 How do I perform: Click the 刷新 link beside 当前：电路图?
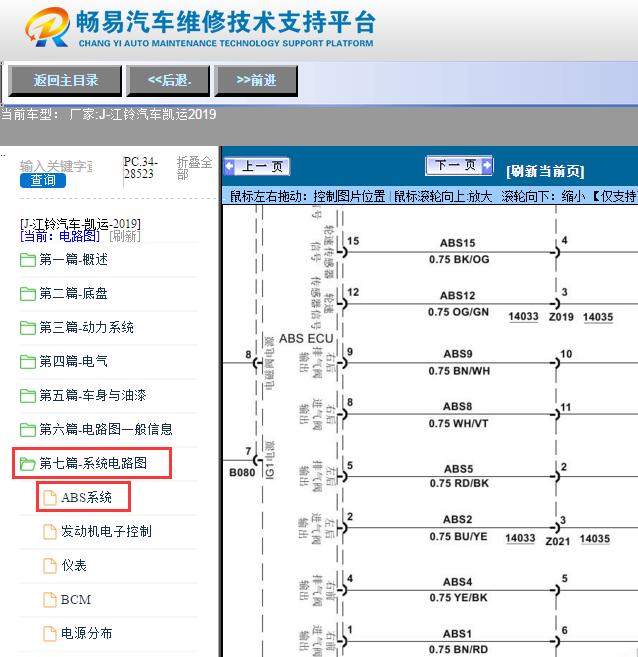coord(125,236)
